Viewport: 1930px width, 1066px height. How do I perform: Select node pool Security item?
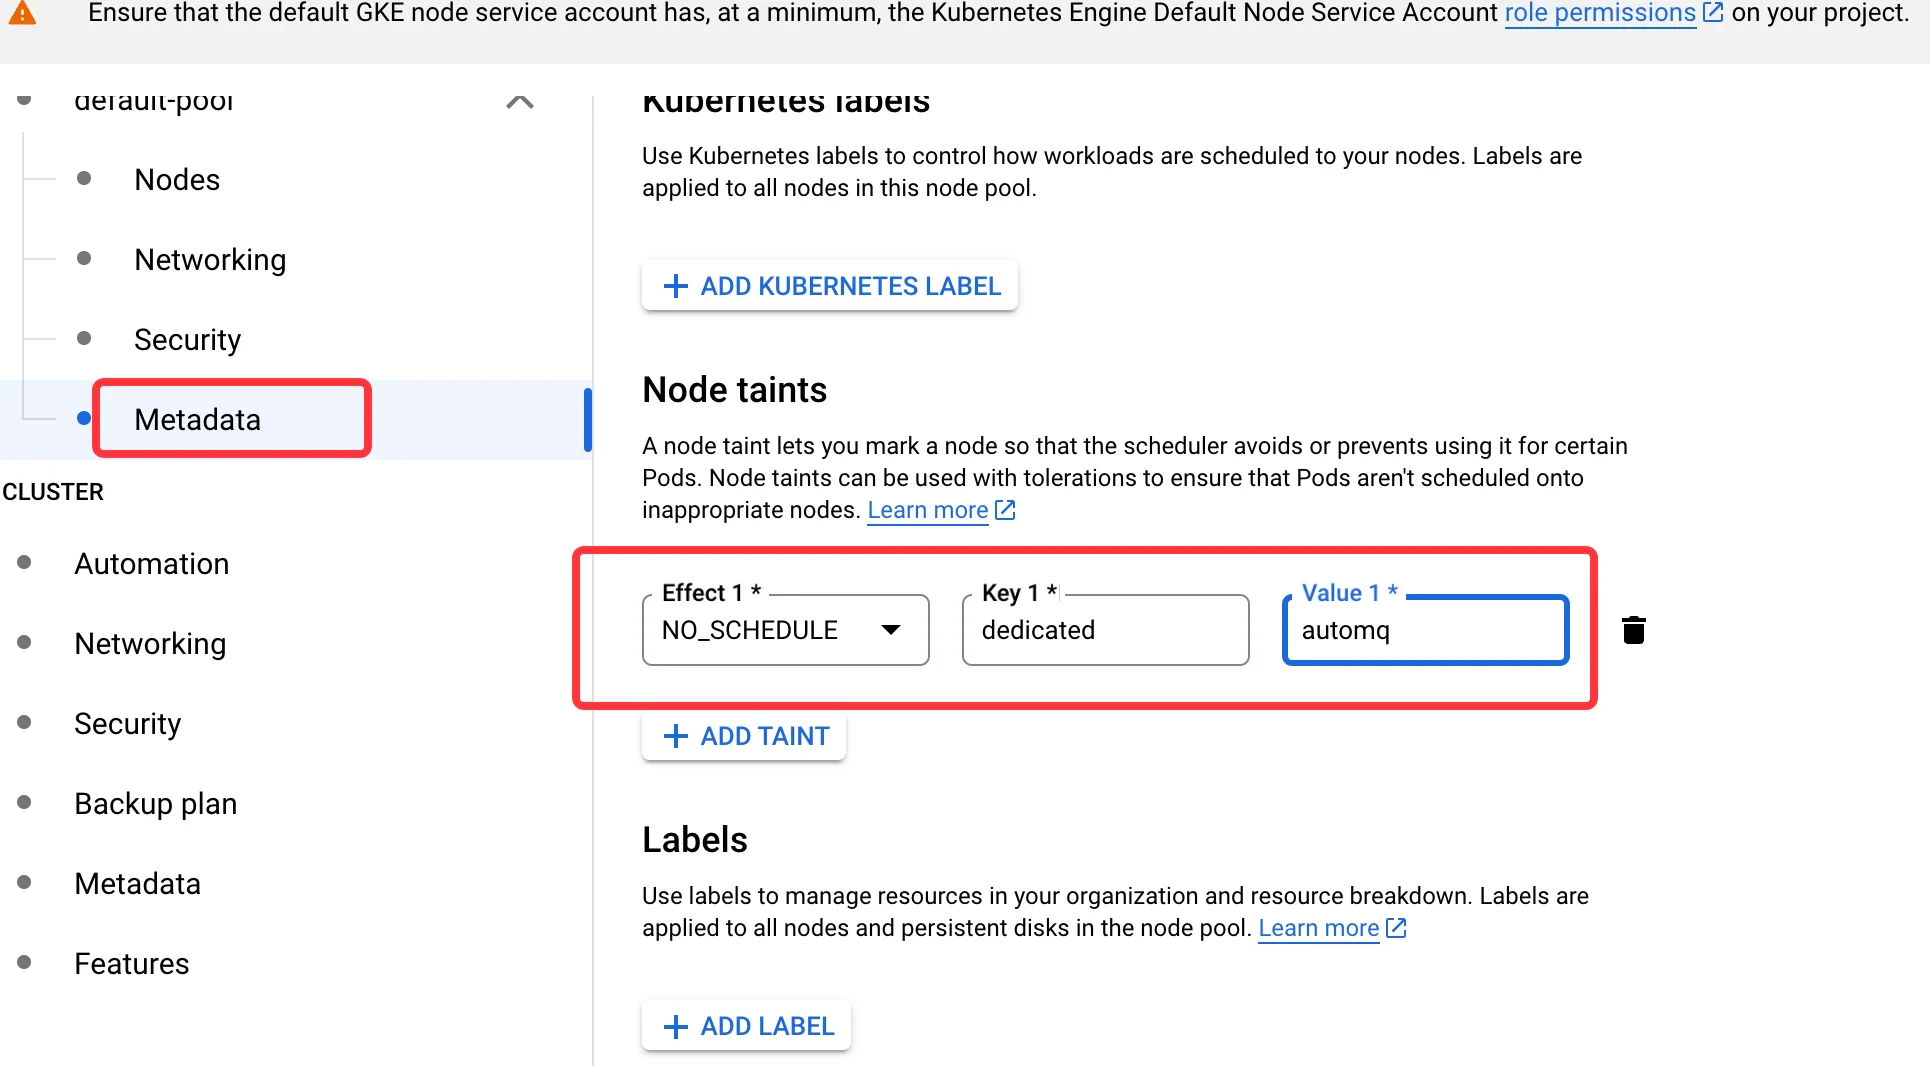click(187, 340)
